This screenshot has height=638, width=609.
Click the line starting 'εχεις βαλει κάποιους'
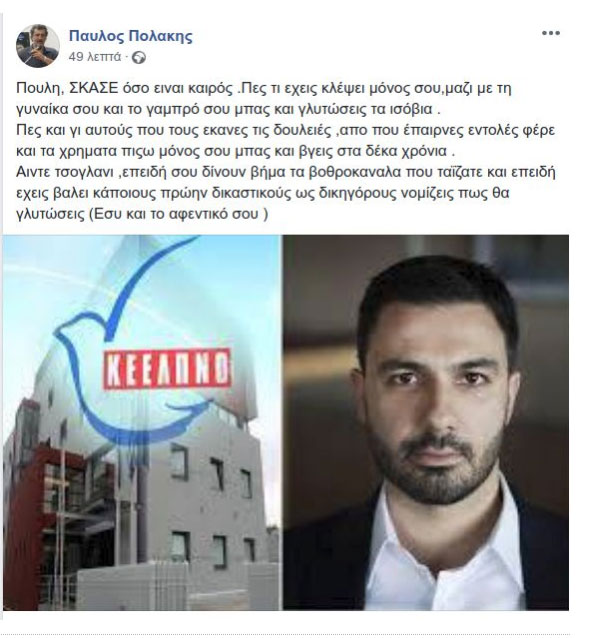[x=262, y=192]
